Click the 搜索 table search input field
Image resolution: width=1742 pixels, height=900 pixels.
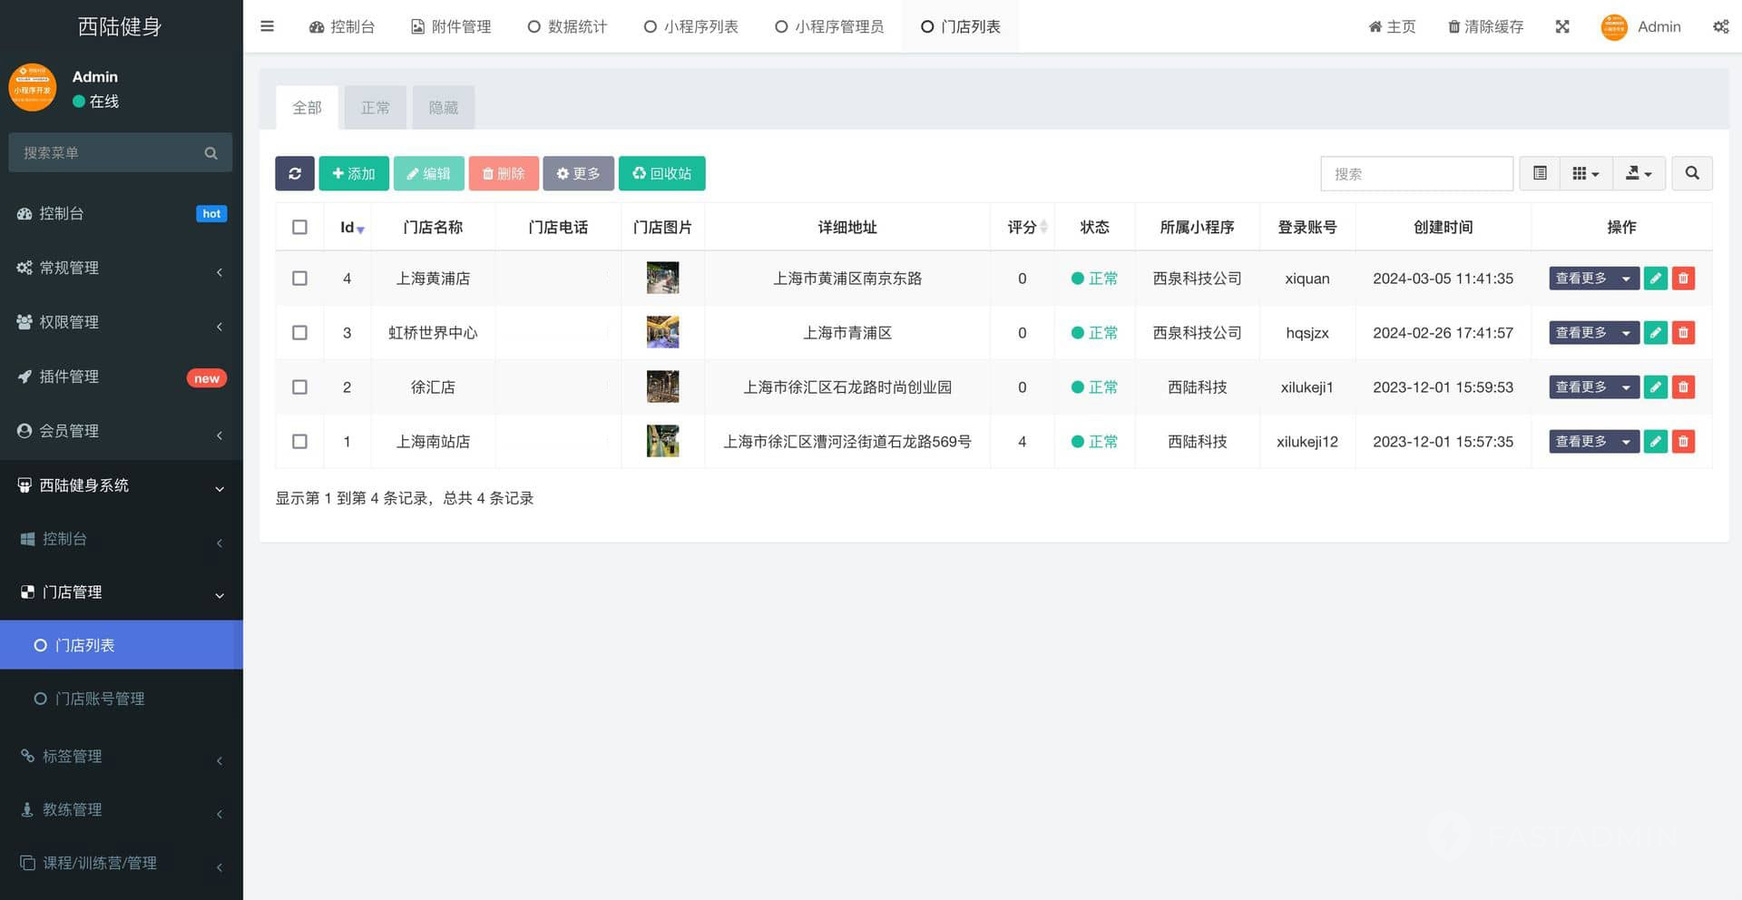click(1415, 173)
